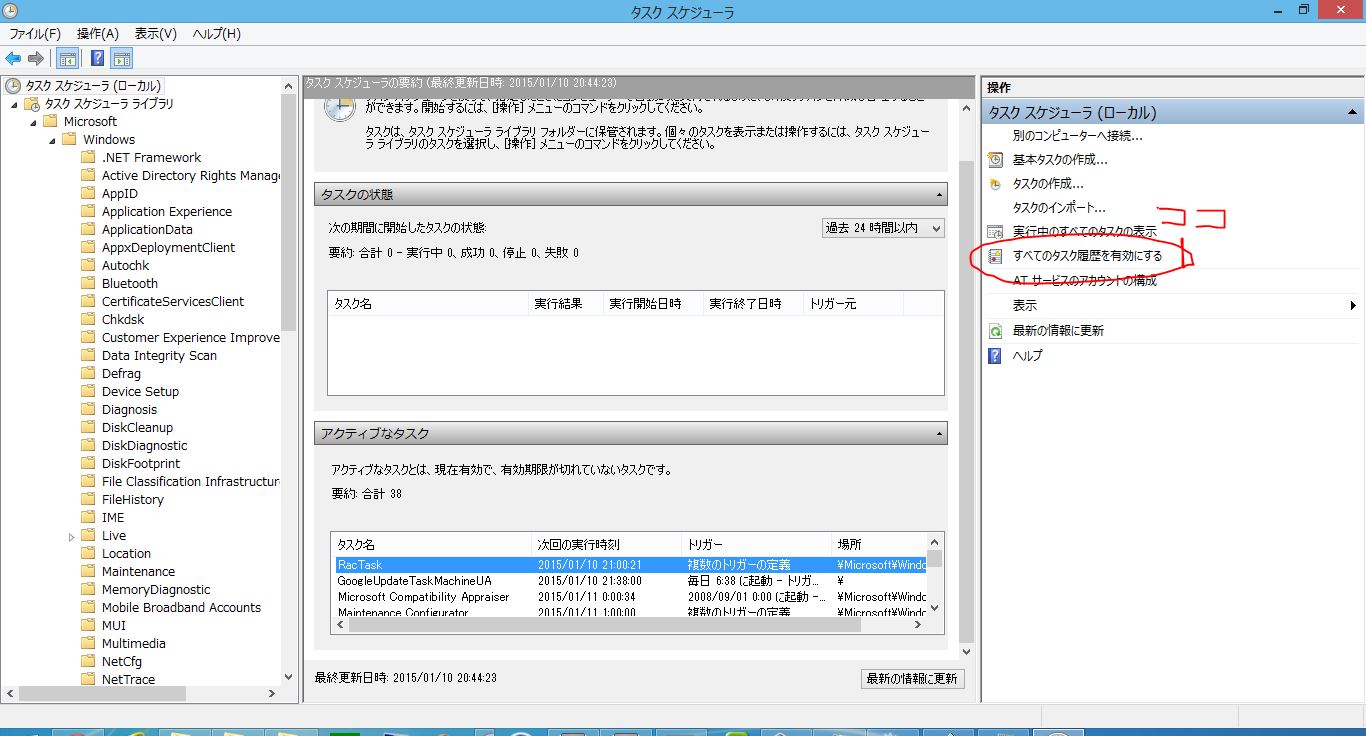Click AT サービスのアカウントの構成 action
This screenshot has width=1366, height=736.
[1084, 281]
